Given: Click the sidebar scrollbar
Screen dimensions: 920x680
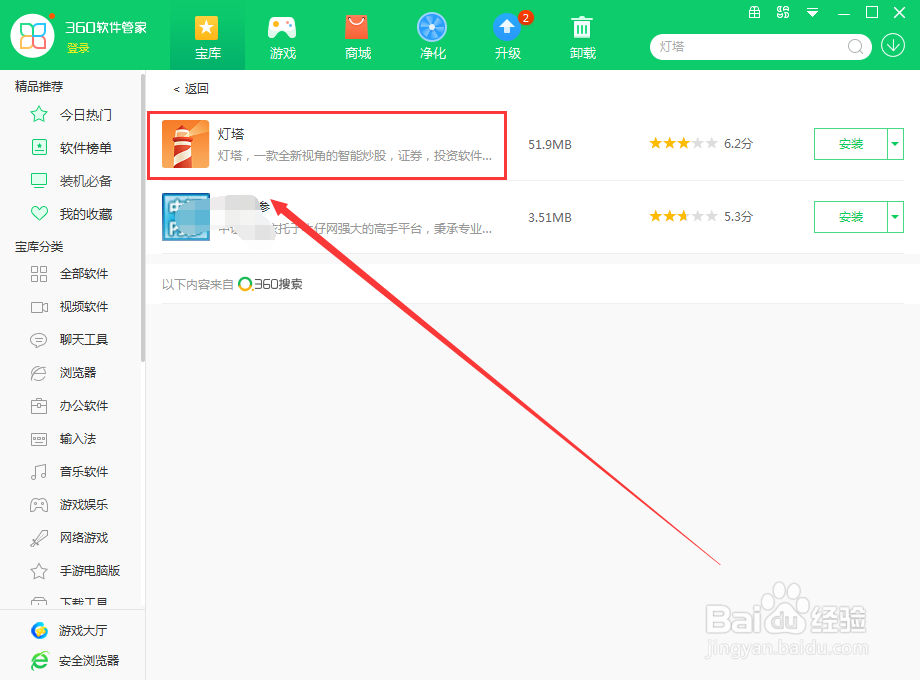Looking at the screenshot, I should (x=143, y=217).
